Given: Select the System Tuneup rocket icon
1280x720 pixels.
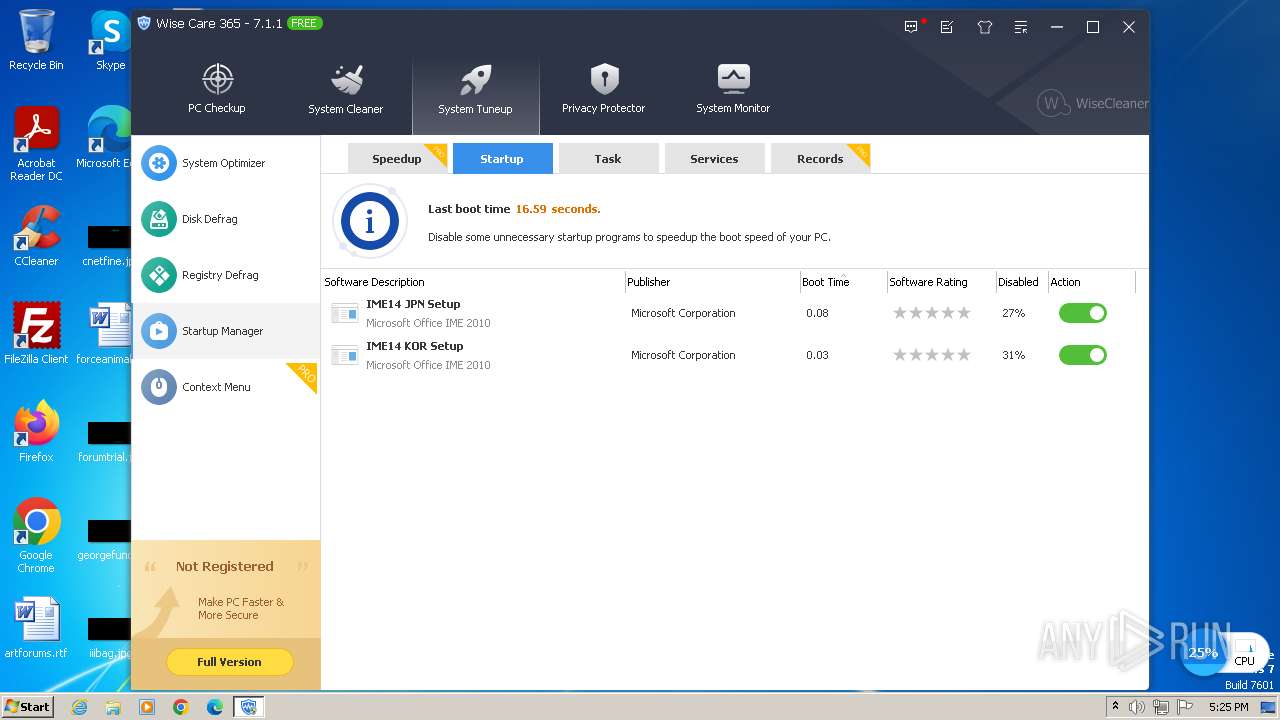Looking at the screenshot, I should coord(475,81).
